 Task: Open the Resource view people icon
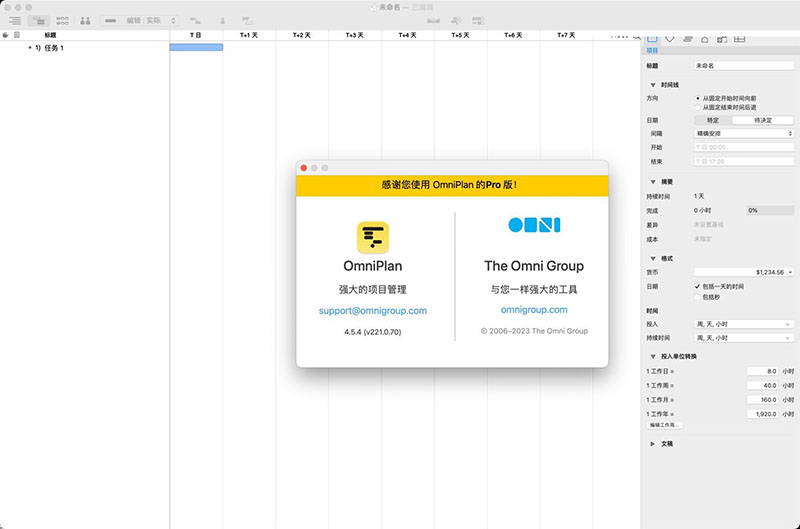point(85,21)
